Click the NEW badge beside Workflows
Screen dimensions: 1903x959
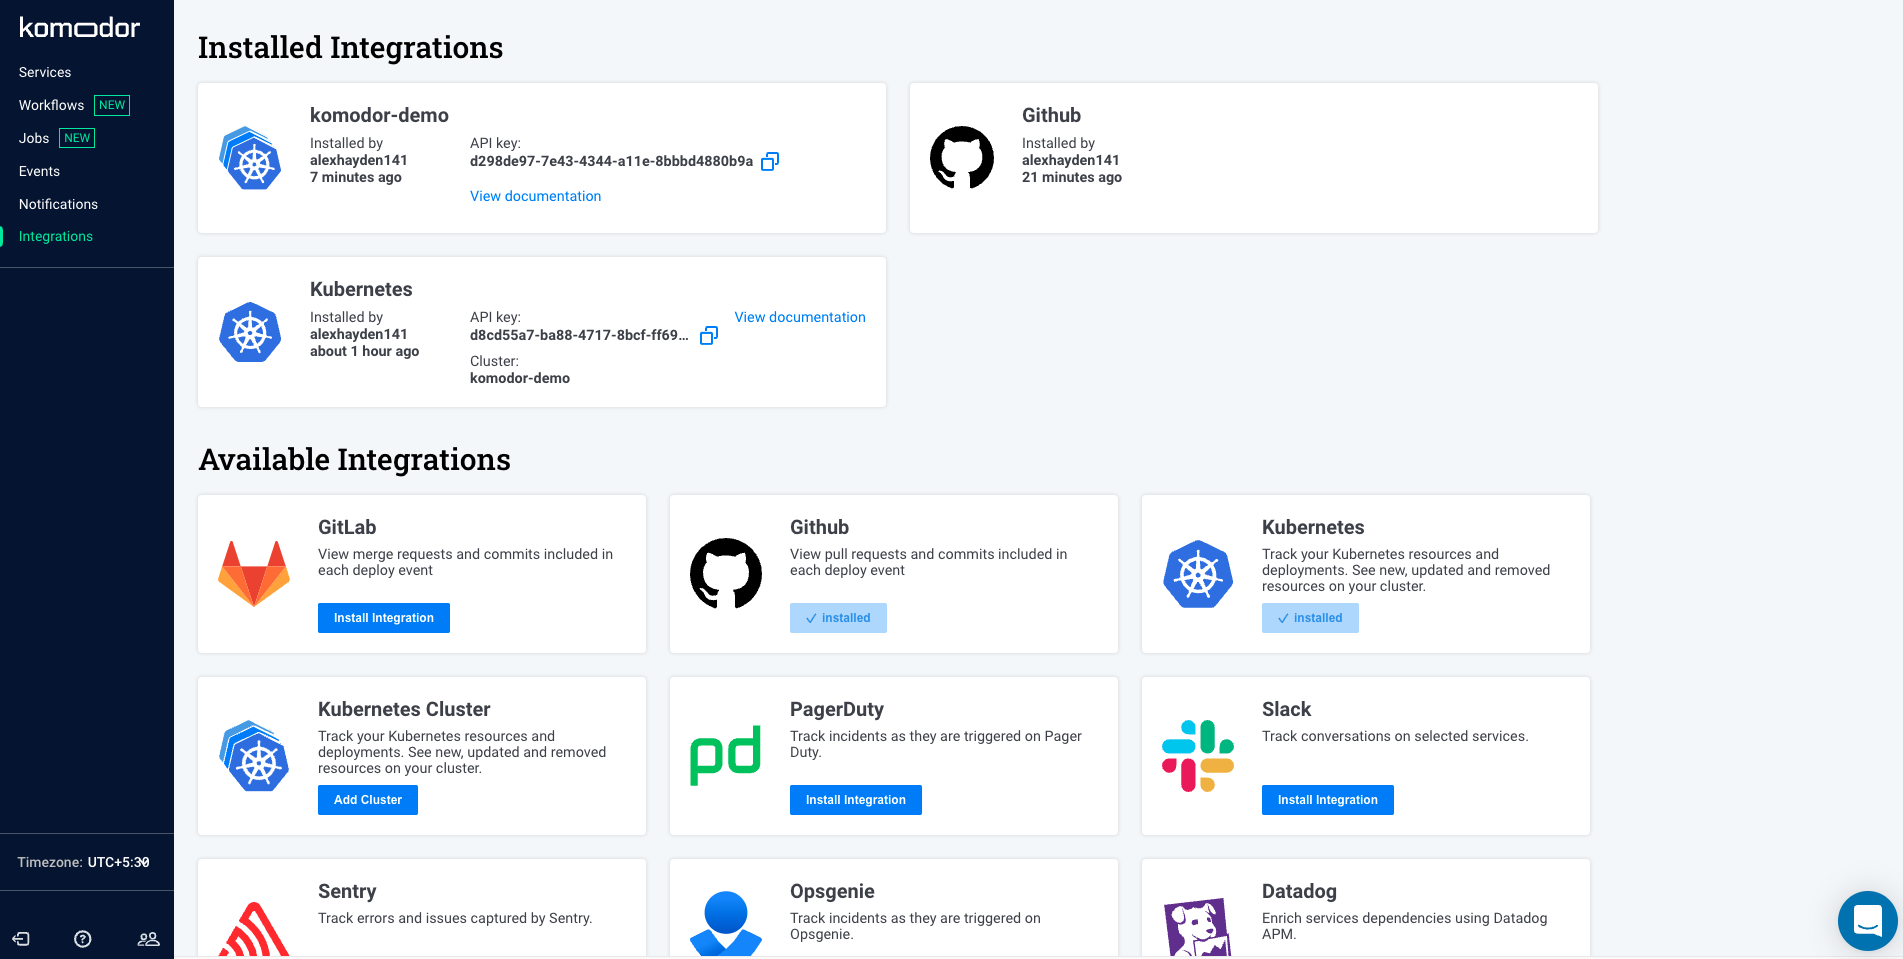tap(112, 105)
